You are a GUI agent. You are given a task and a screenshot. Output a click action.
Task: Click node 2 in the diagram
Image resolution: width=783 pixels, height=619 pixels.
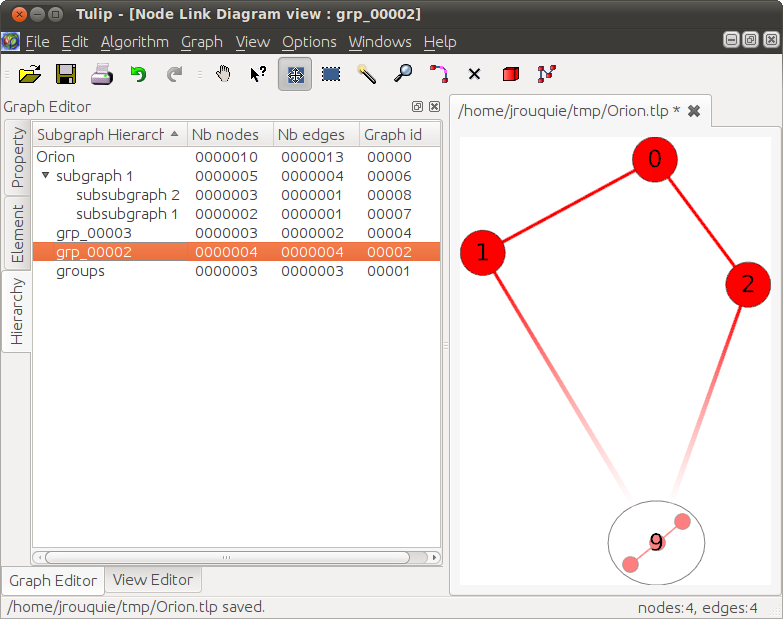[748, 284]
